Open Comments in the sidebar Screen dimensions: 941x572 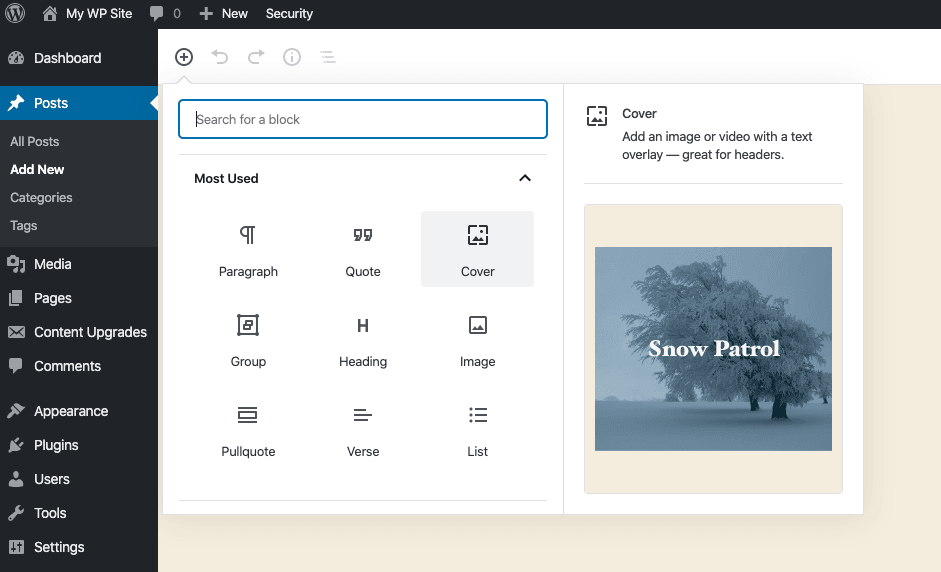(79, 366)
